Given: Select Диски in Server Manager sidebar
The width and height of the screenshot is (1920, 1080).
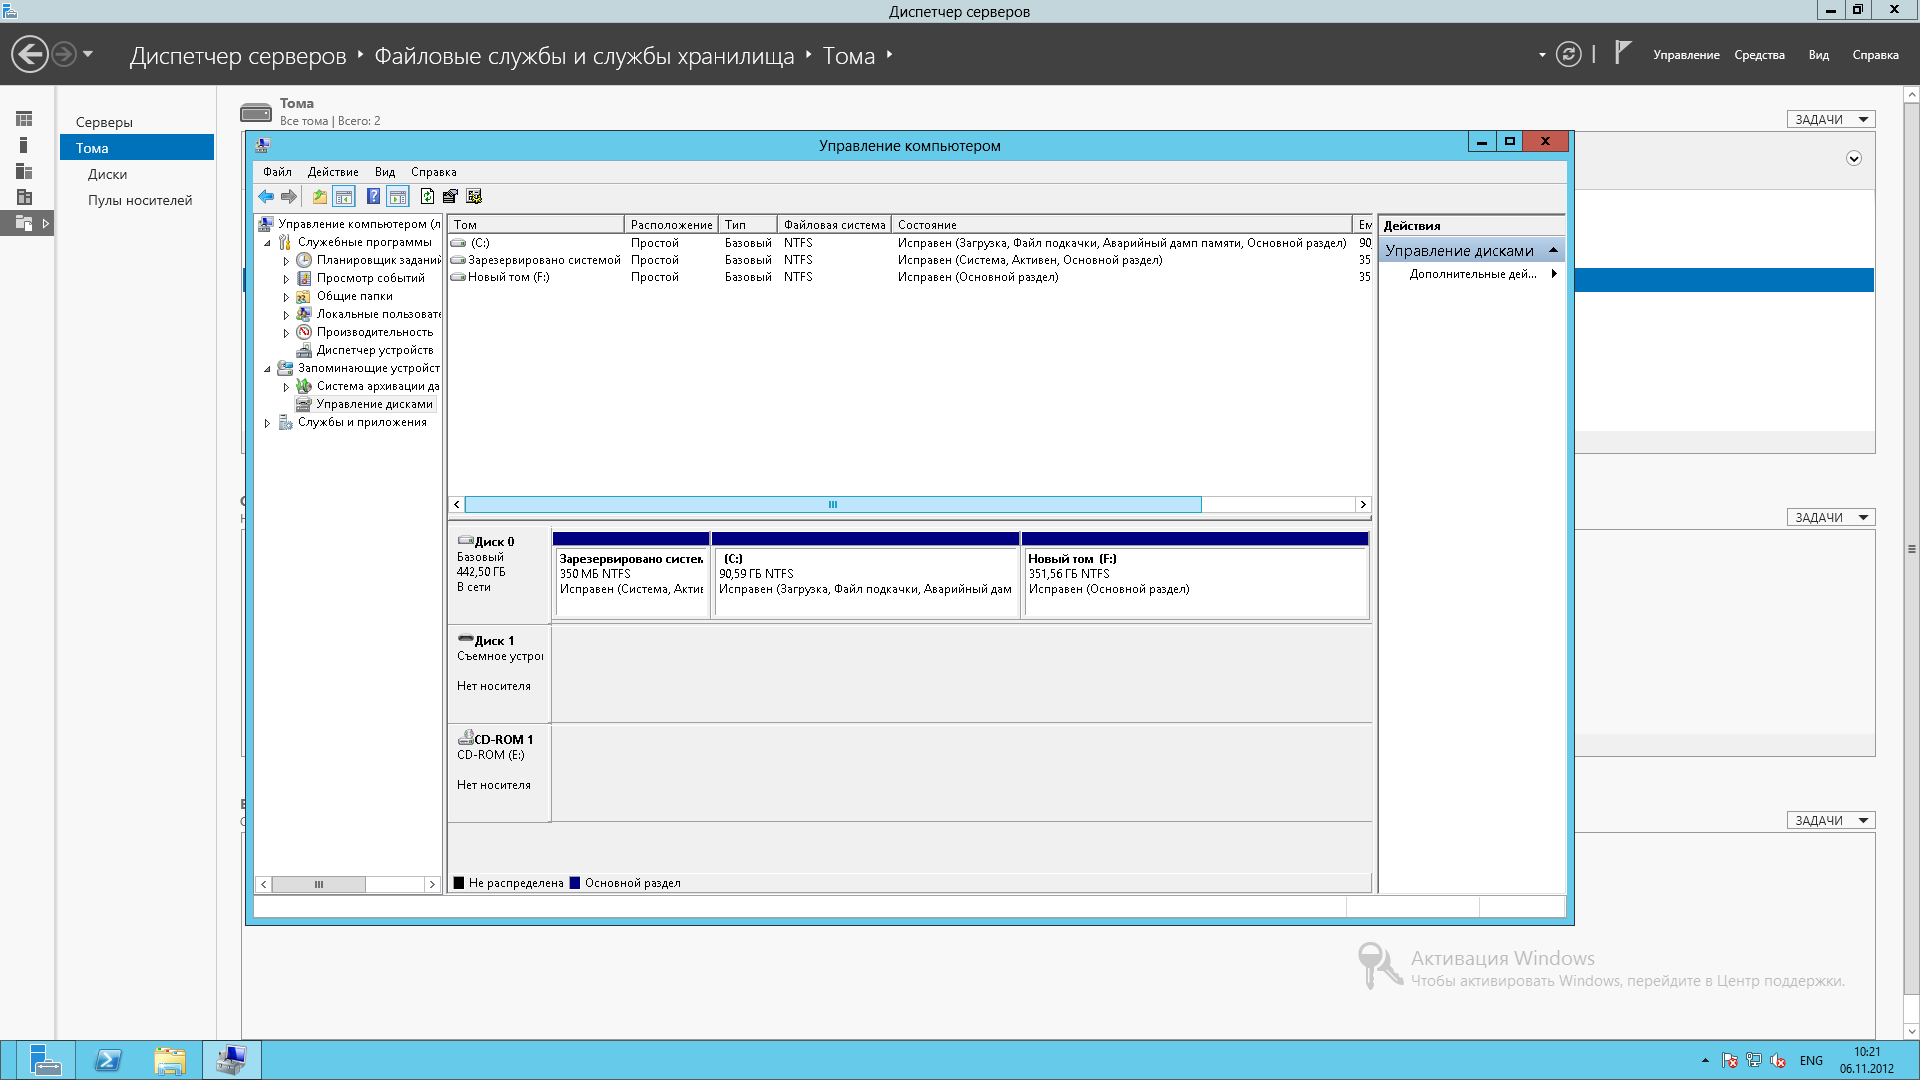Looking at the screenshot, I should click(107, 174).
